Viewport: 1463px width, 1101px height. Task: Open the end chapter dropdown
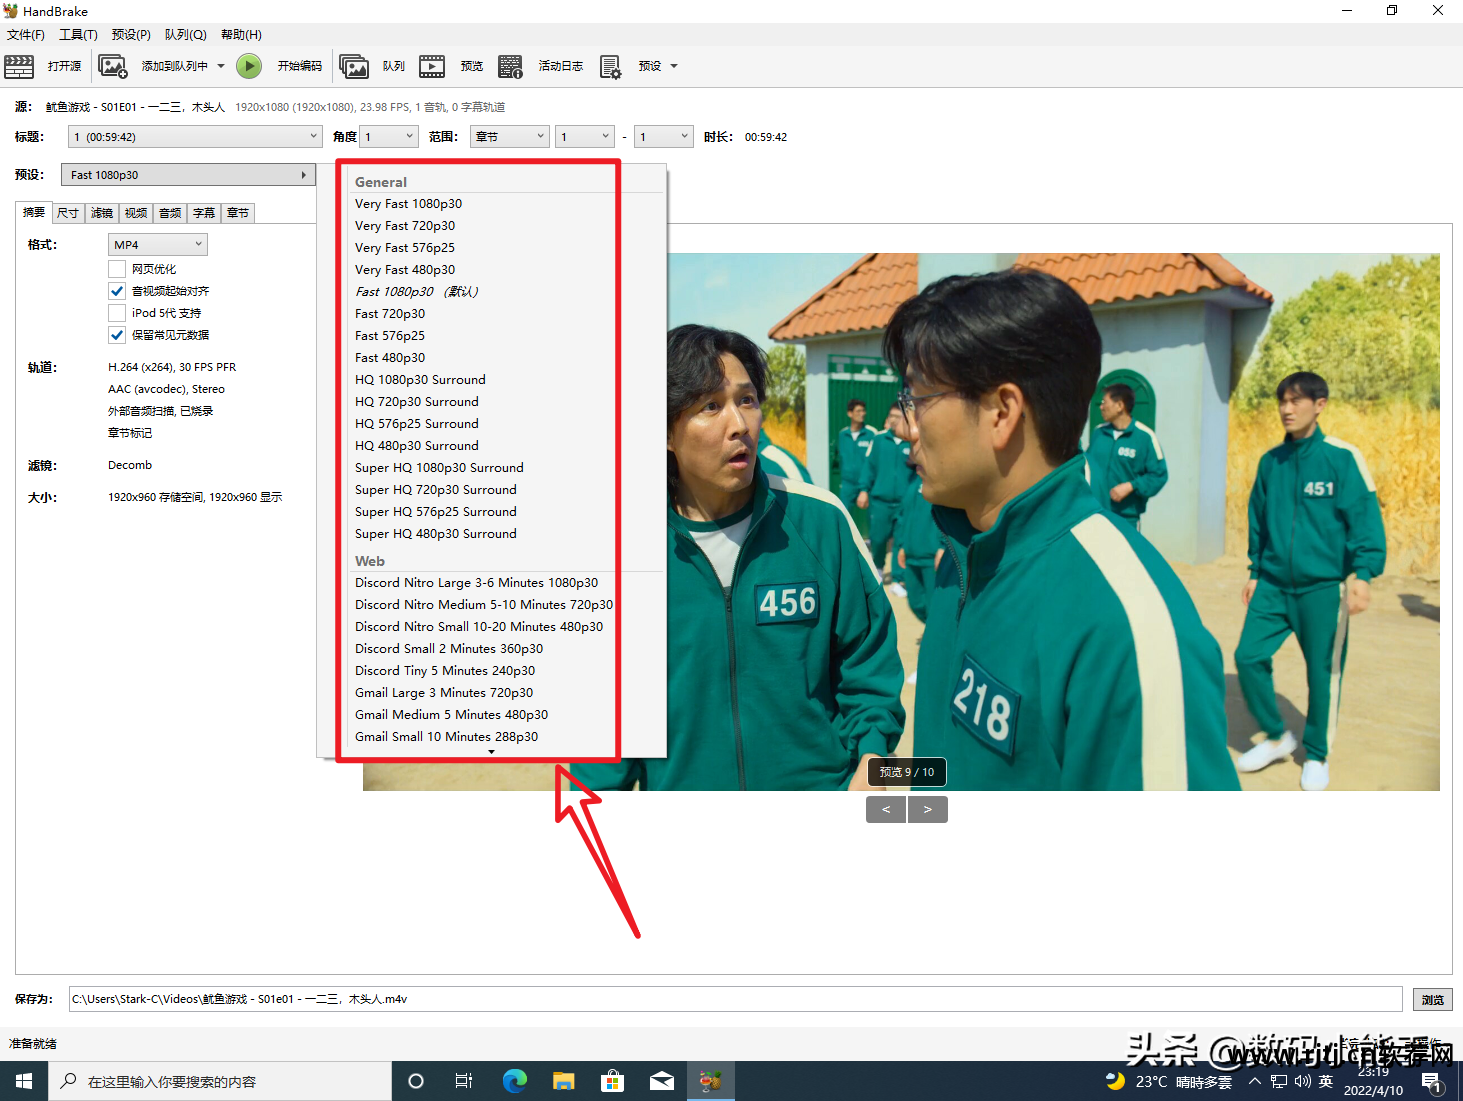(664, 137)
